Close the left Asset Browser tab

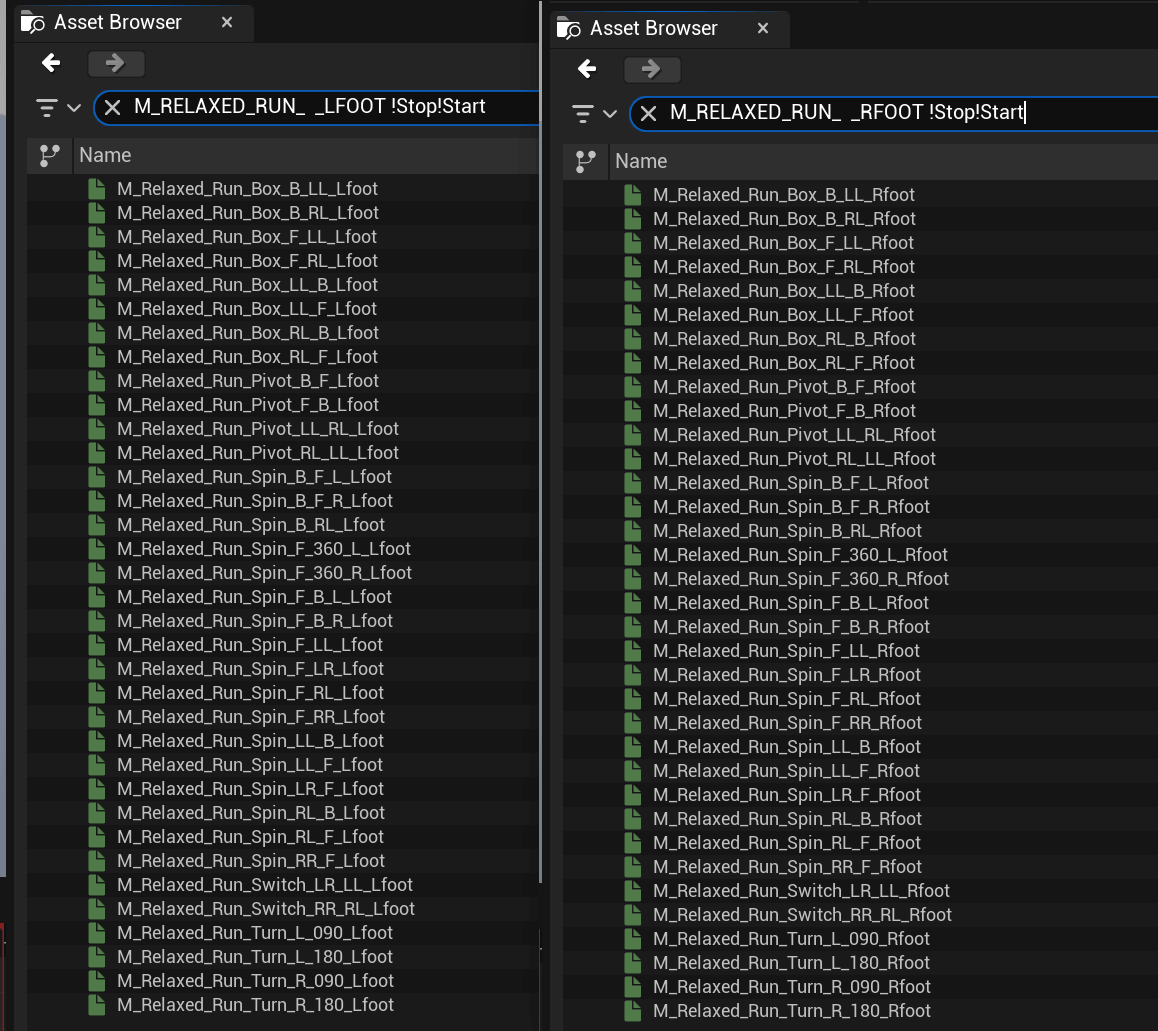(x=227, y=22)
